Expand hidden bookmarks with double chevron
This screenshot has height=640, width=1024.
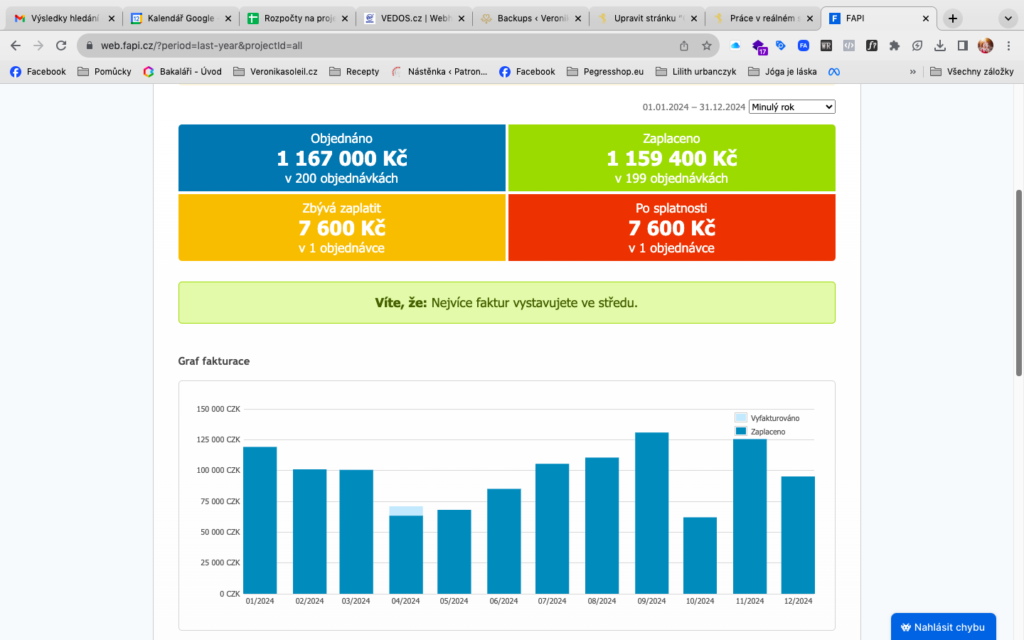coord(912,71)
